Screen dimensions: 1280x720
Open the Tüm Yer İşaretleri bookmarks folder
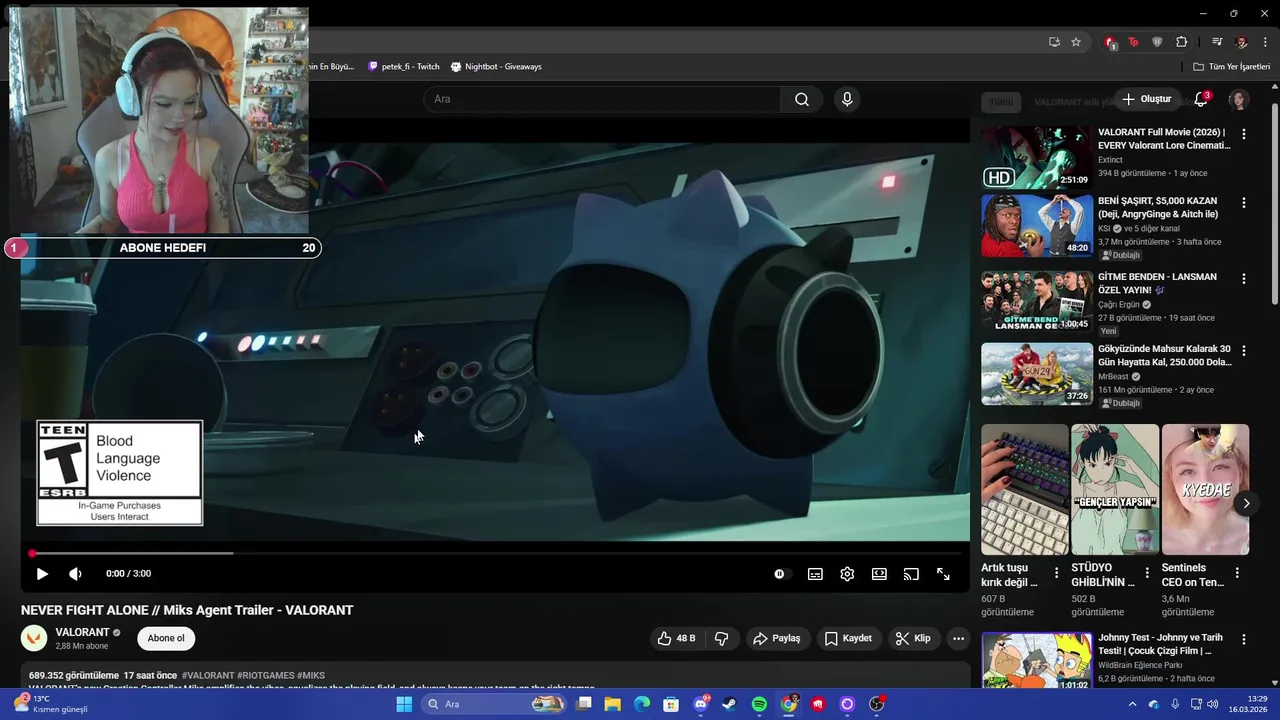point(1231,67)
